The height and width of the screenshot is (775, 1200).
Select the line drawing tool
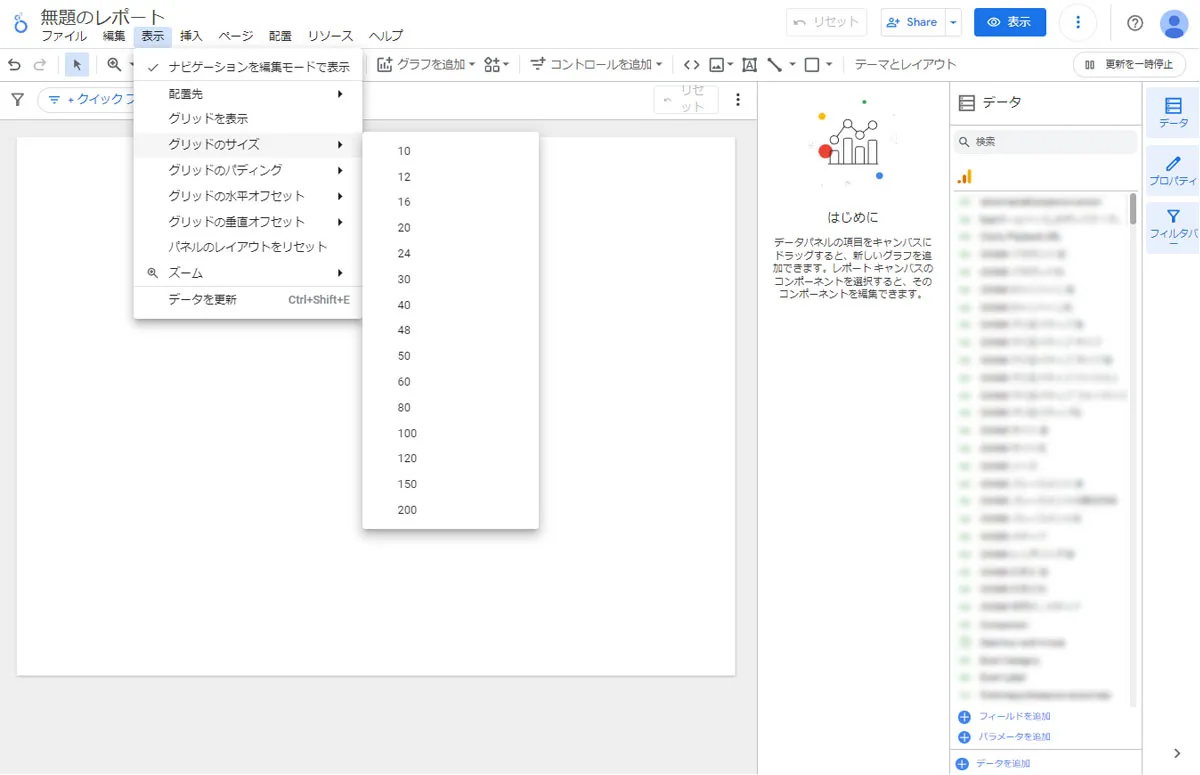(774, 64)
